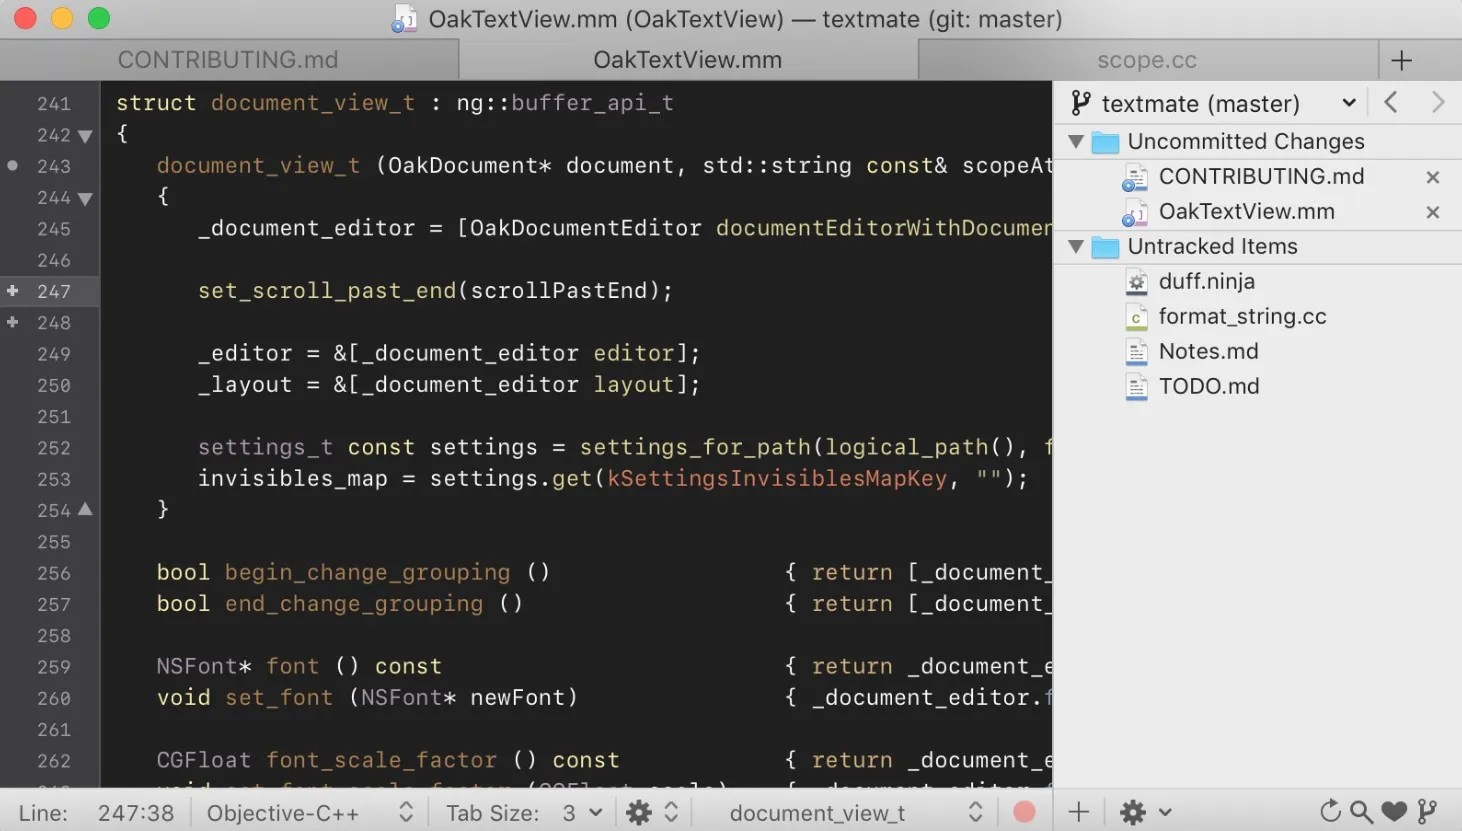The image size is (1462, 831).
Task: Collapse the Uncommitted Changes section
Action: pyautogui.click(x=1076, y=141)
